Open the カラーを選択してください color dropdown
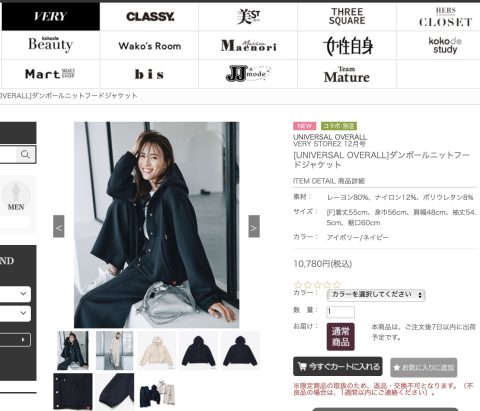The width and height of the screenshot is (480, 411). [x=376, y=295]
